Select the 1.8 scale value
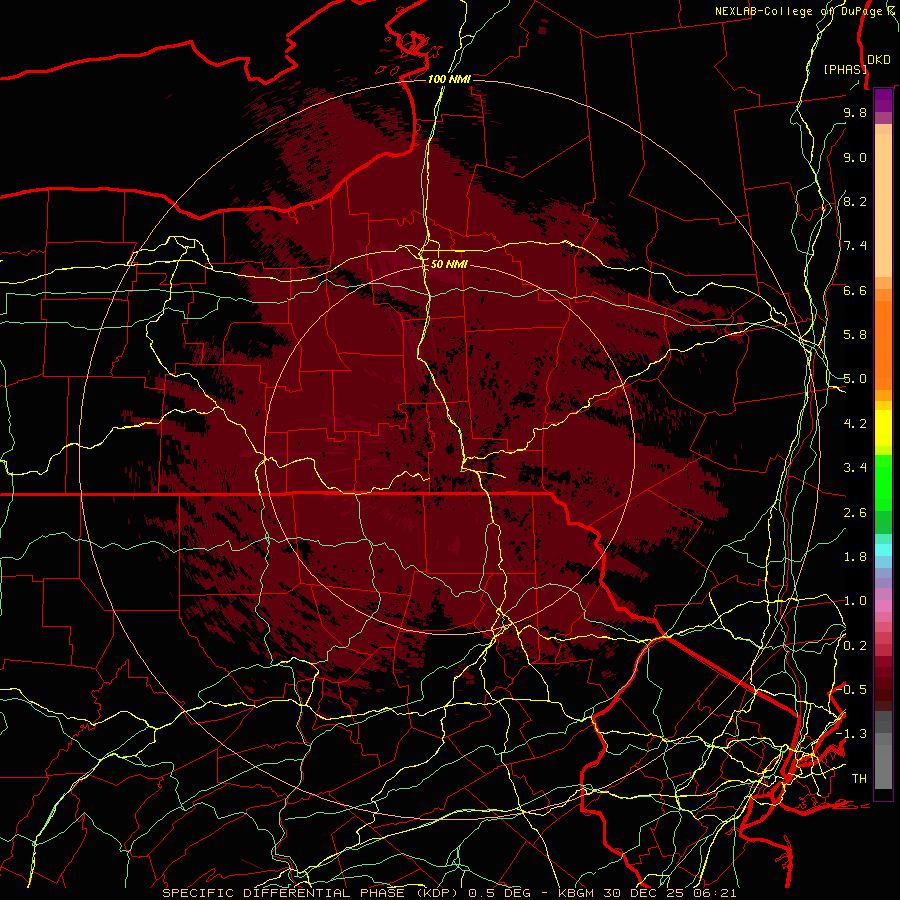The width and height of the screenshot is (900, 900). tap(855, 557)
